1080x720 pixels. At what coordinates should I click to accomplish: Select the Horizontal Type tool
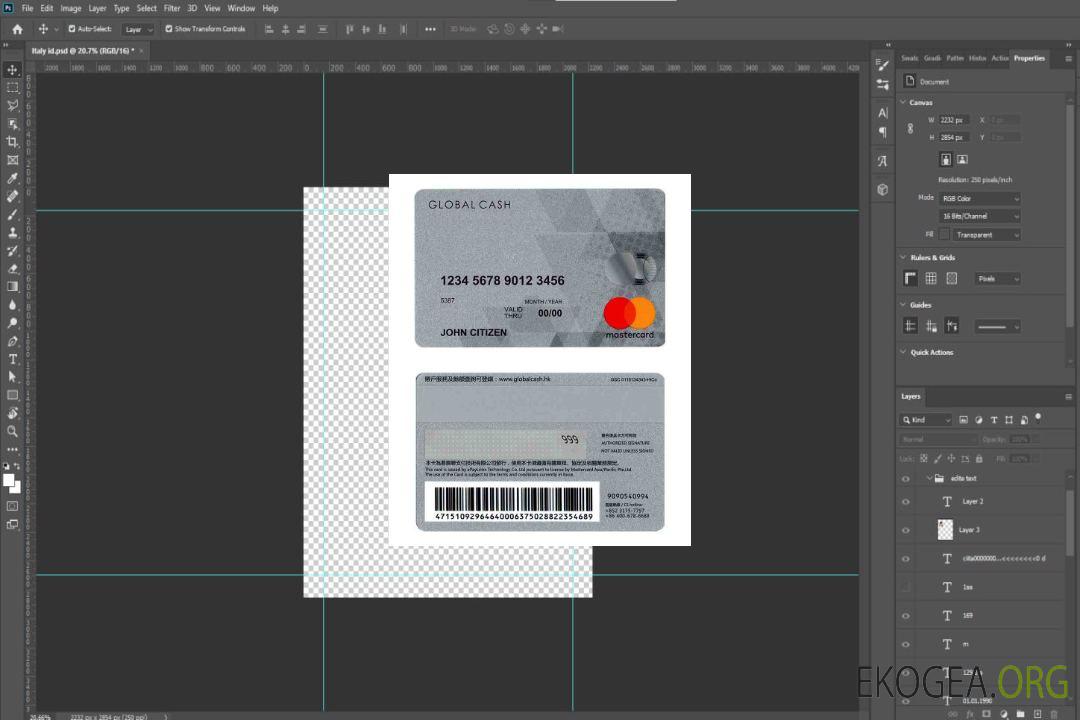pyautogui.click(x=12, y=359)
